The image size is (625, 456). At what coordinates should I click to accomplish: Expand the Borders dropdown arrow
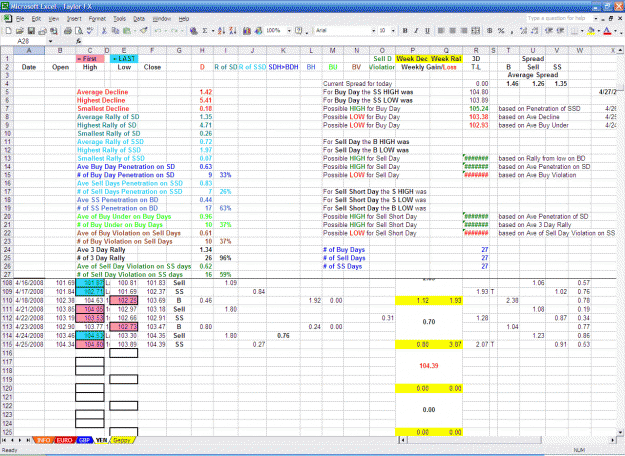pyautogui.click(x=582, y=31)
